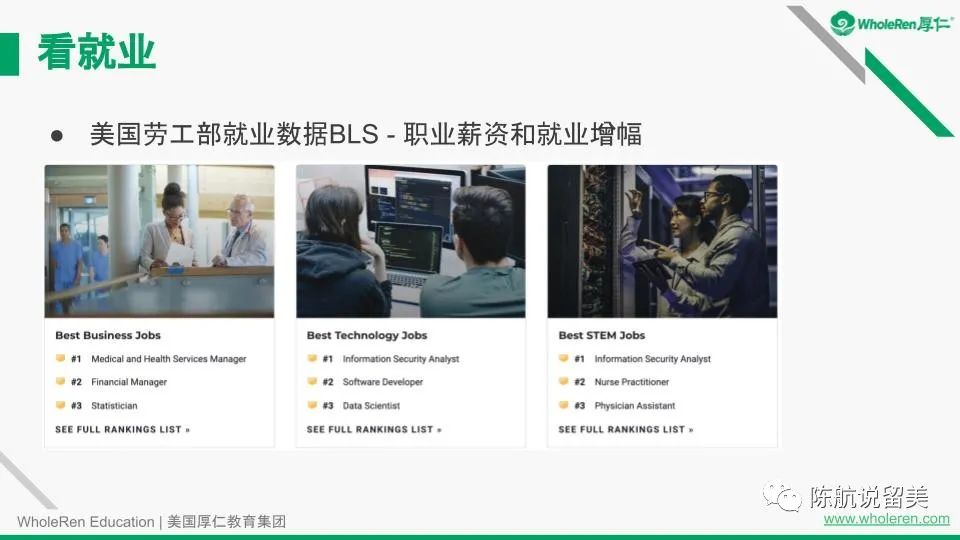960x540 pixels.
Task: Click the #1 medal icon under Best Business Jobs
Action: point(60,359)
